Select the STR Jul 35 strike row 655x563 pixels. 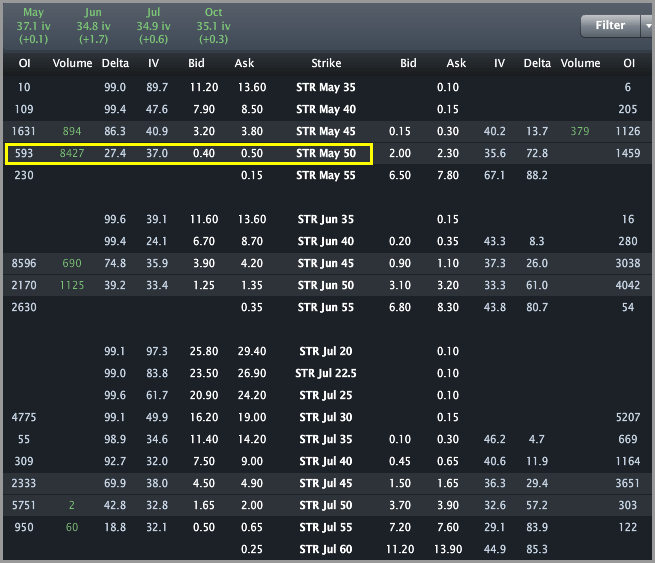tap(328, 439)
